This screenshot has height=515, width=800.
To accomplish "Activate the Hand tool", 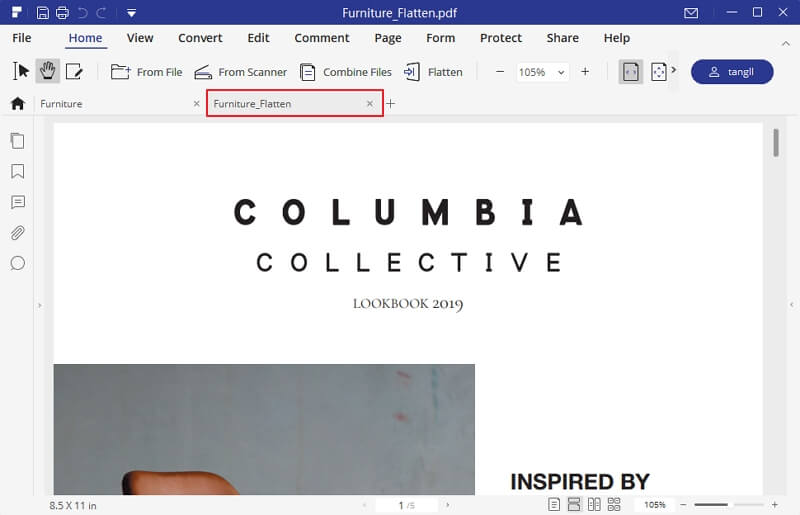I will 47,71.
